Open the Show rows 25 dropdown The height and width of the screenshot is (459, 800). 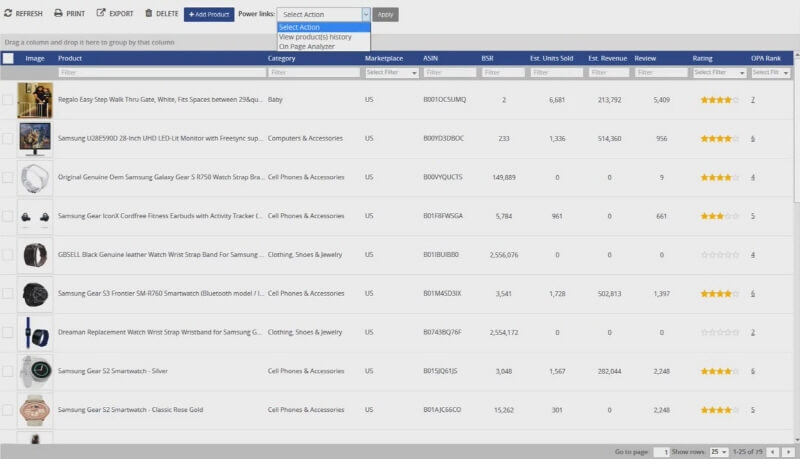718,452
